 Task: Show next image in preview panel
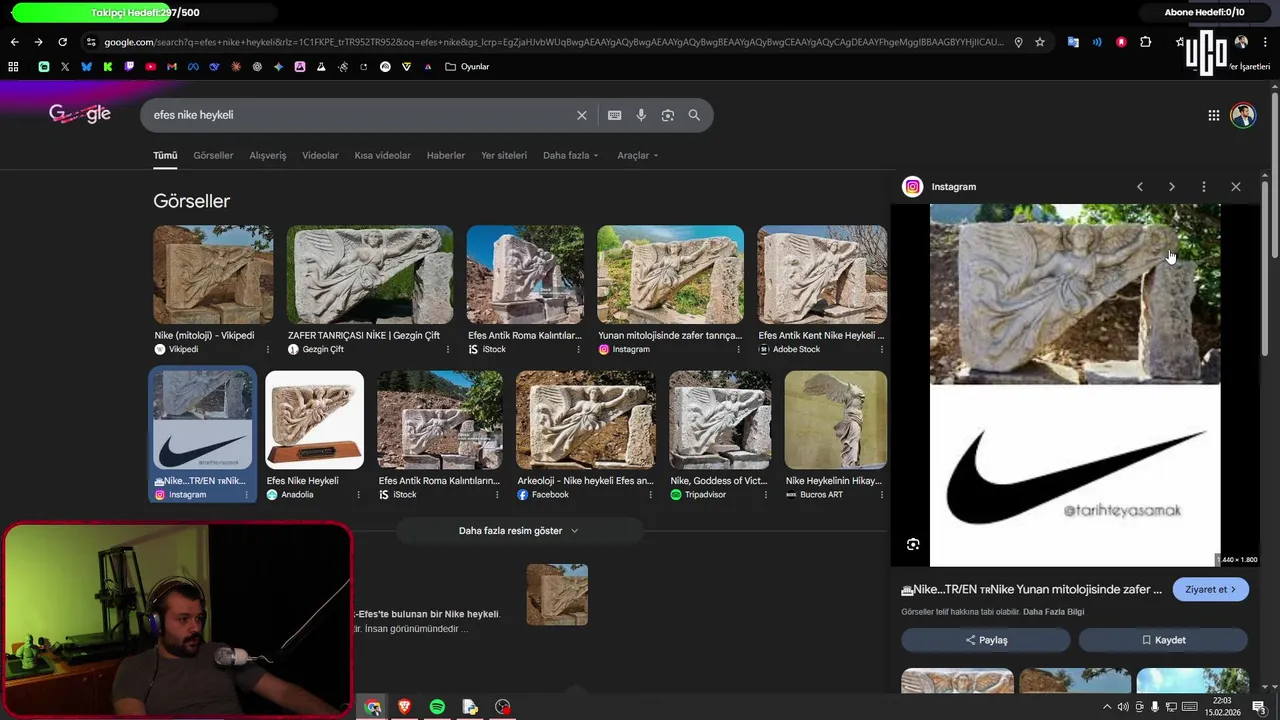[1172, 187]
